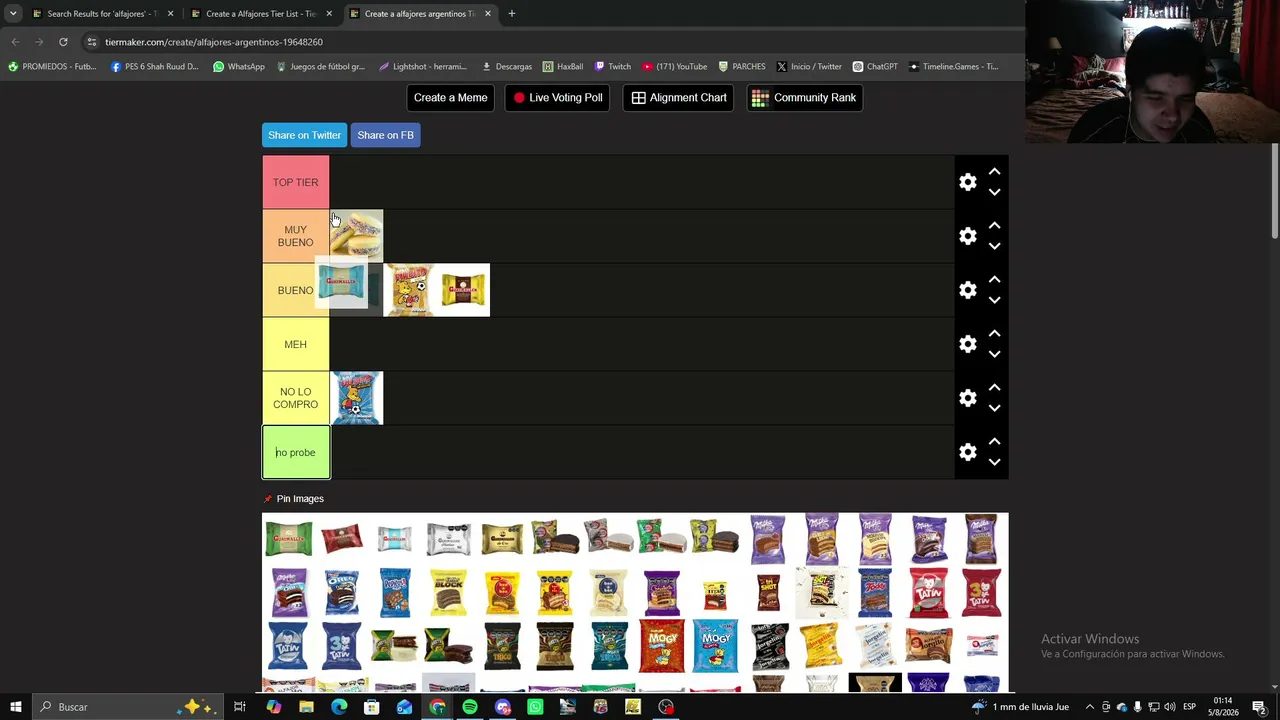Select the red Tatin alfajor image
Image resolution: width=1280 pixels, height=720 pixels.
[928, 593]
